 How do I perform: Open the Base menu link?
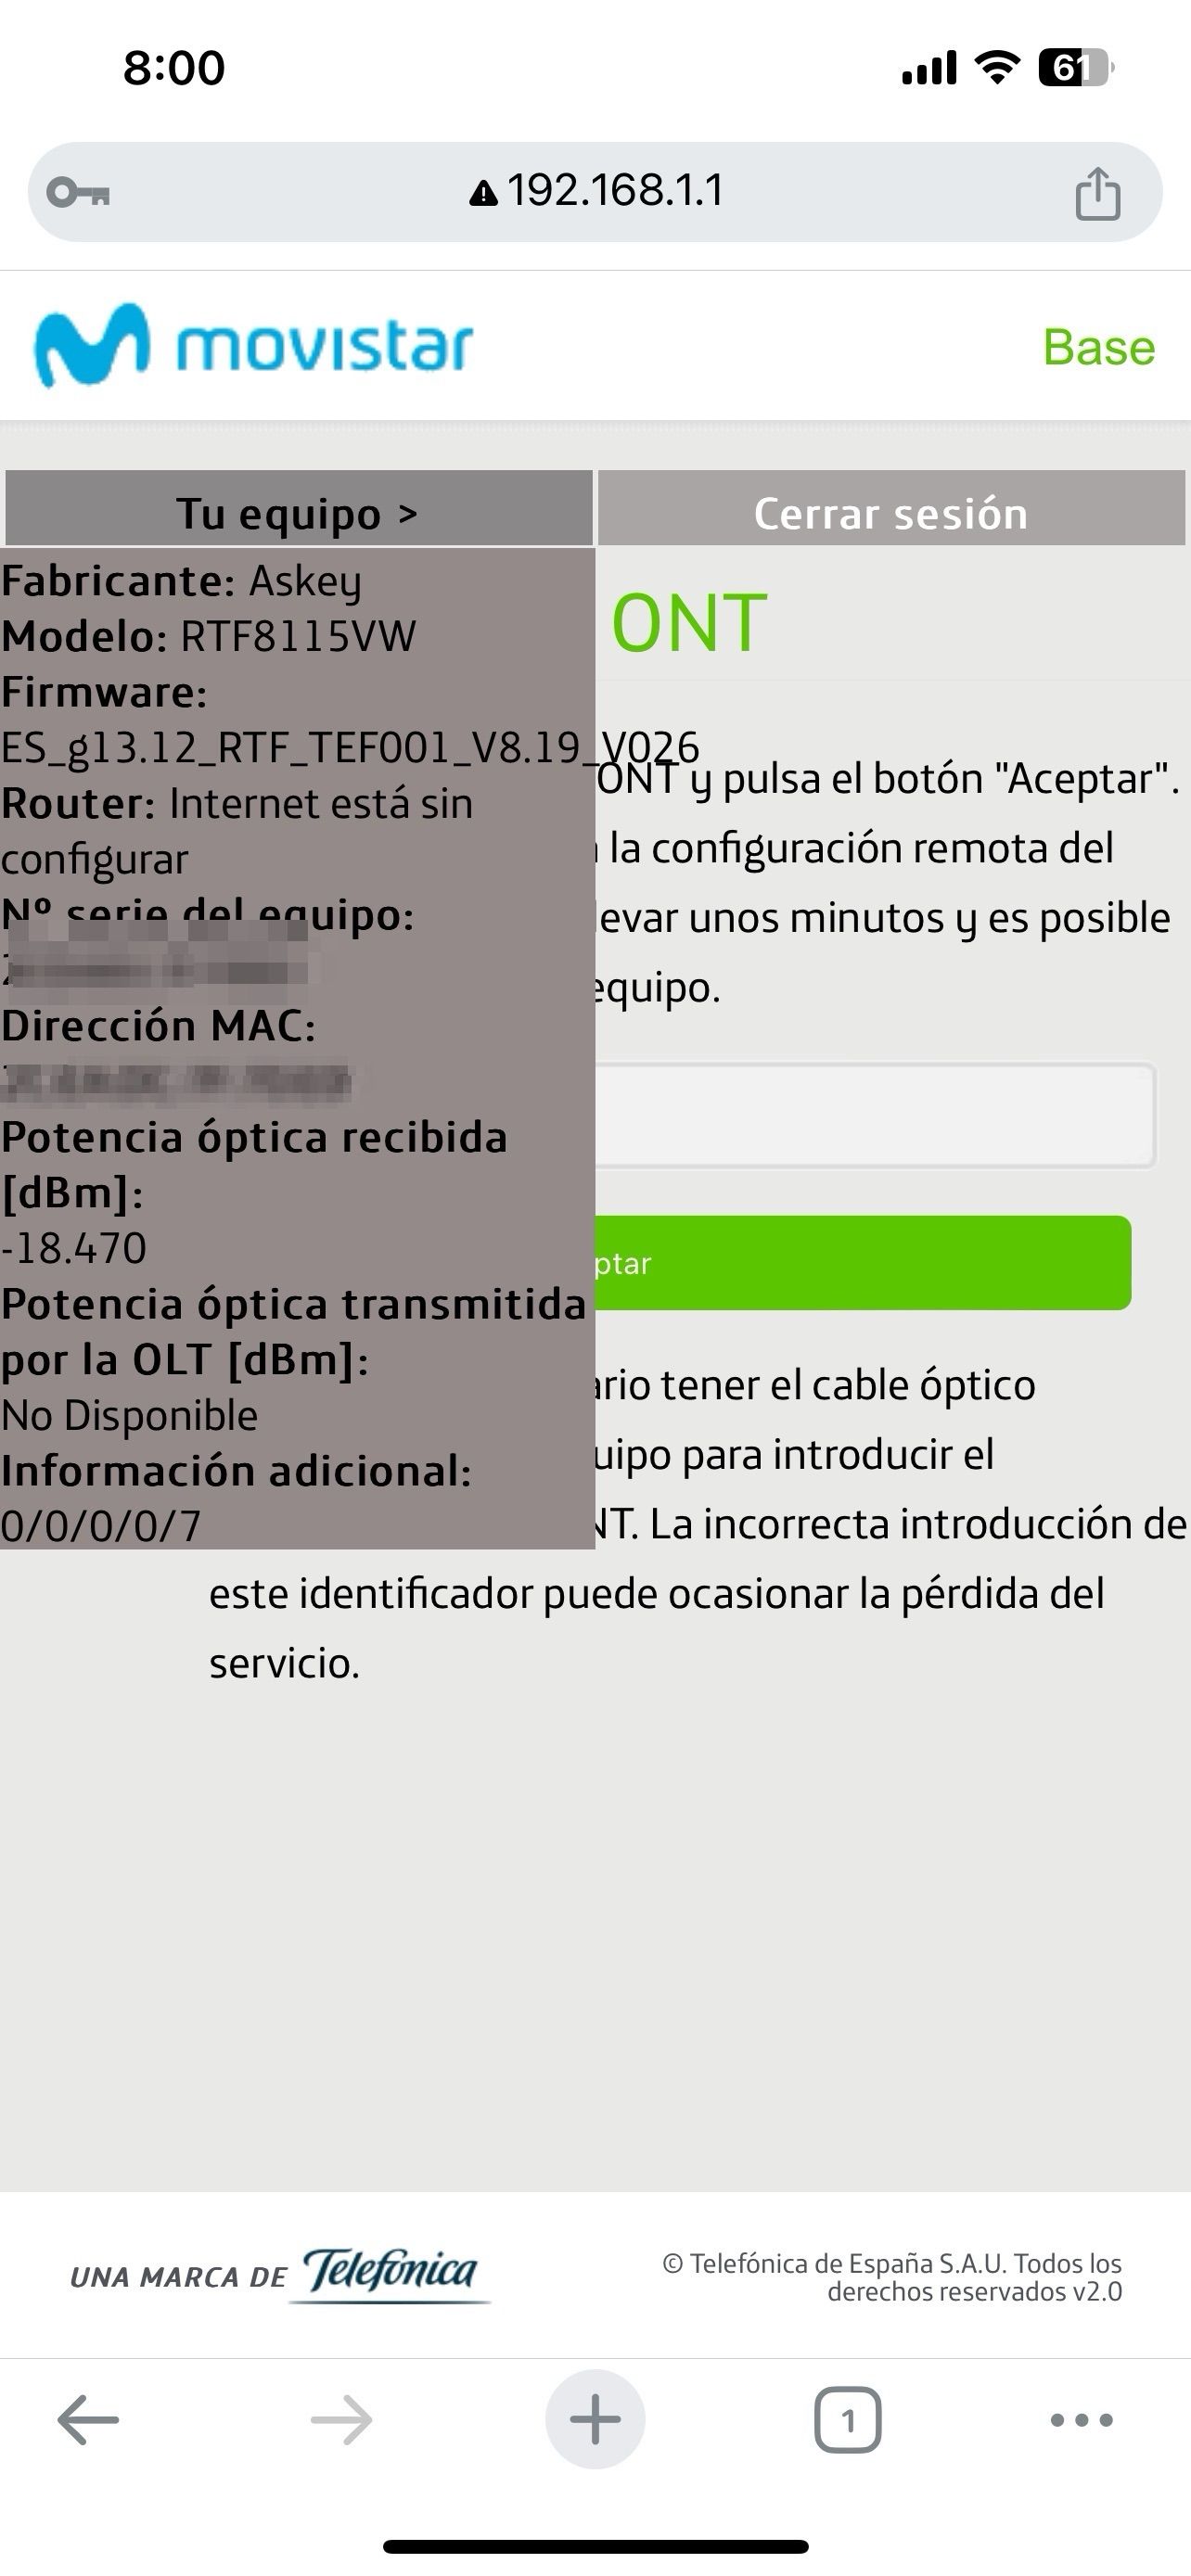[1099, 347]
